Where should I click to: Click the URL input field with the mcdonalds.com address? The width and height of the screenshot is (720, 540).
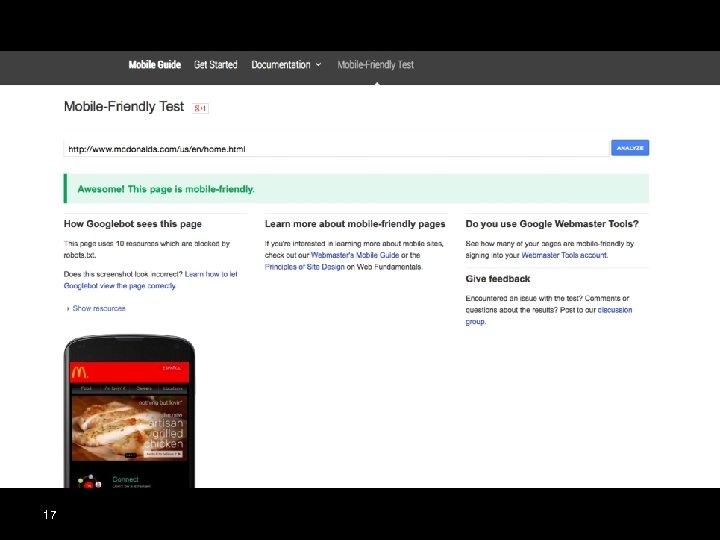[x=336, y=148]
